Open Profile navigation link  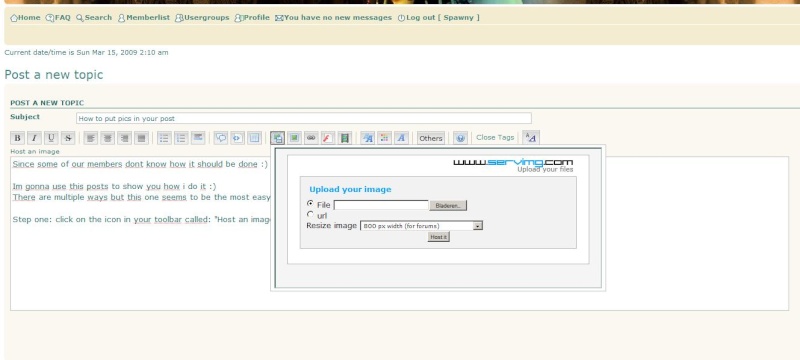252,17
